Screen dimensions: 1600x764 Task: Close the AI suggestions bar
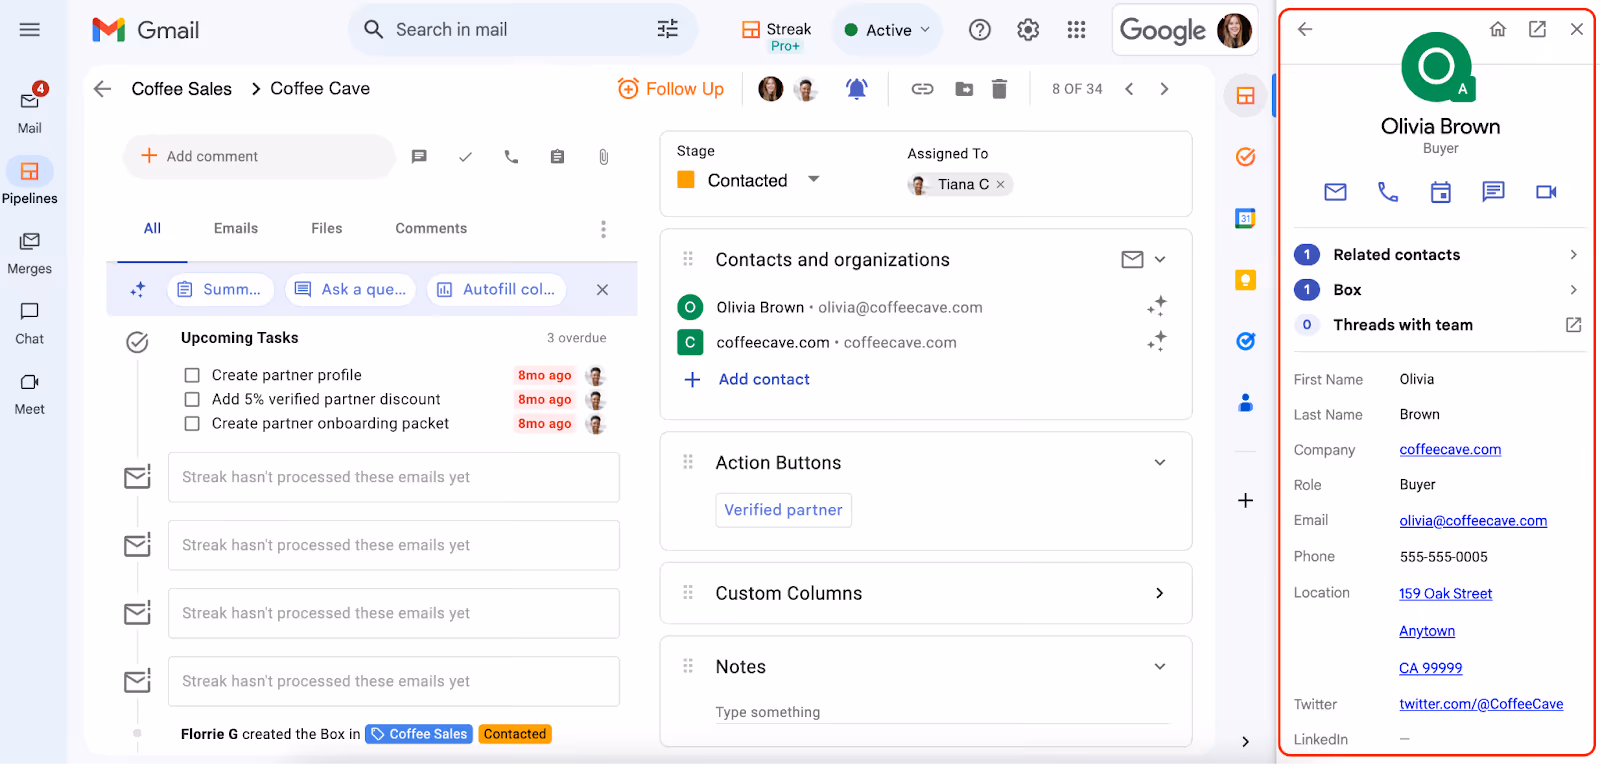602,290
